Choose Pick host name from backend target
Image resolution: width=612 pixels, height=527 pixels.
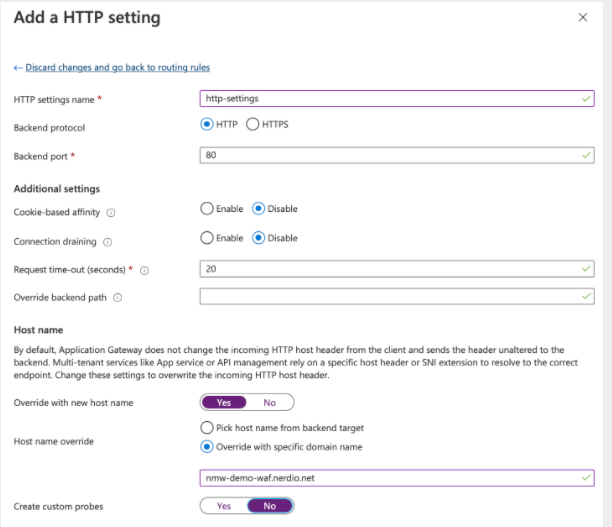point(206,428)
